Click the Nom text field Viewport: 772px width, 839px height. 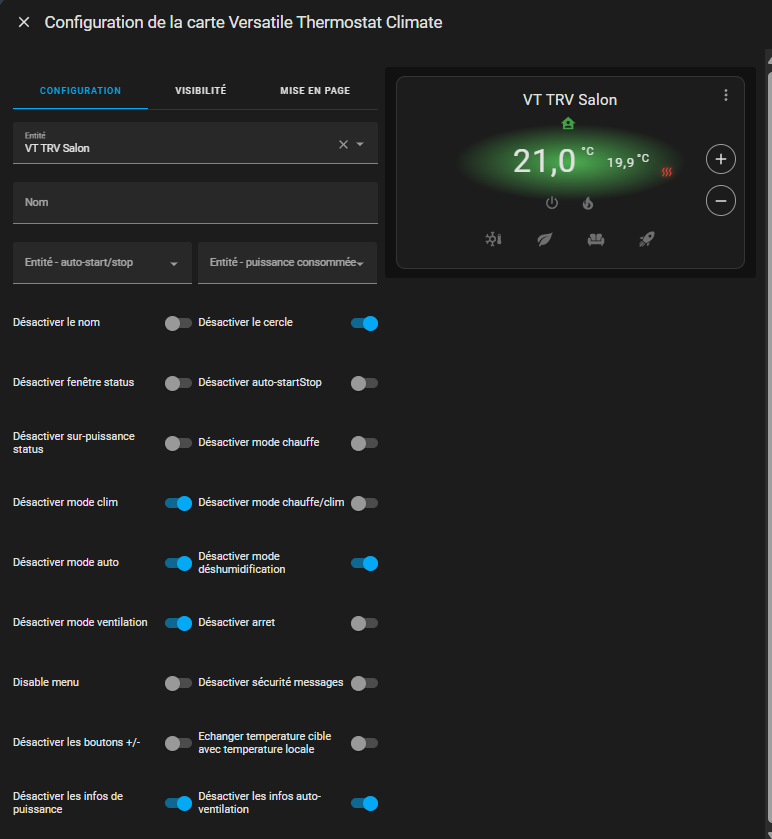195,202
